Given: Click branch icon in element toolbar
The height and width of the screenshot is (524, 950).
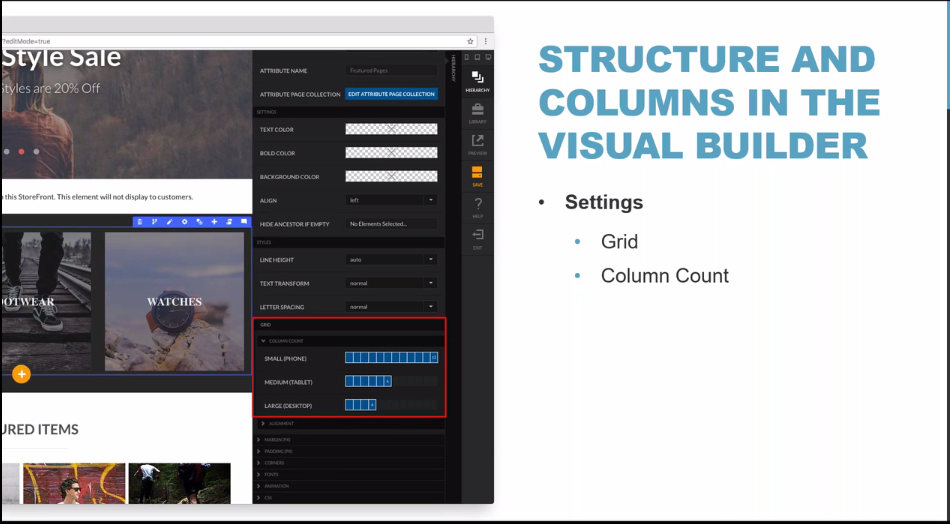Looking at the screenshot, I should [154, 222].
